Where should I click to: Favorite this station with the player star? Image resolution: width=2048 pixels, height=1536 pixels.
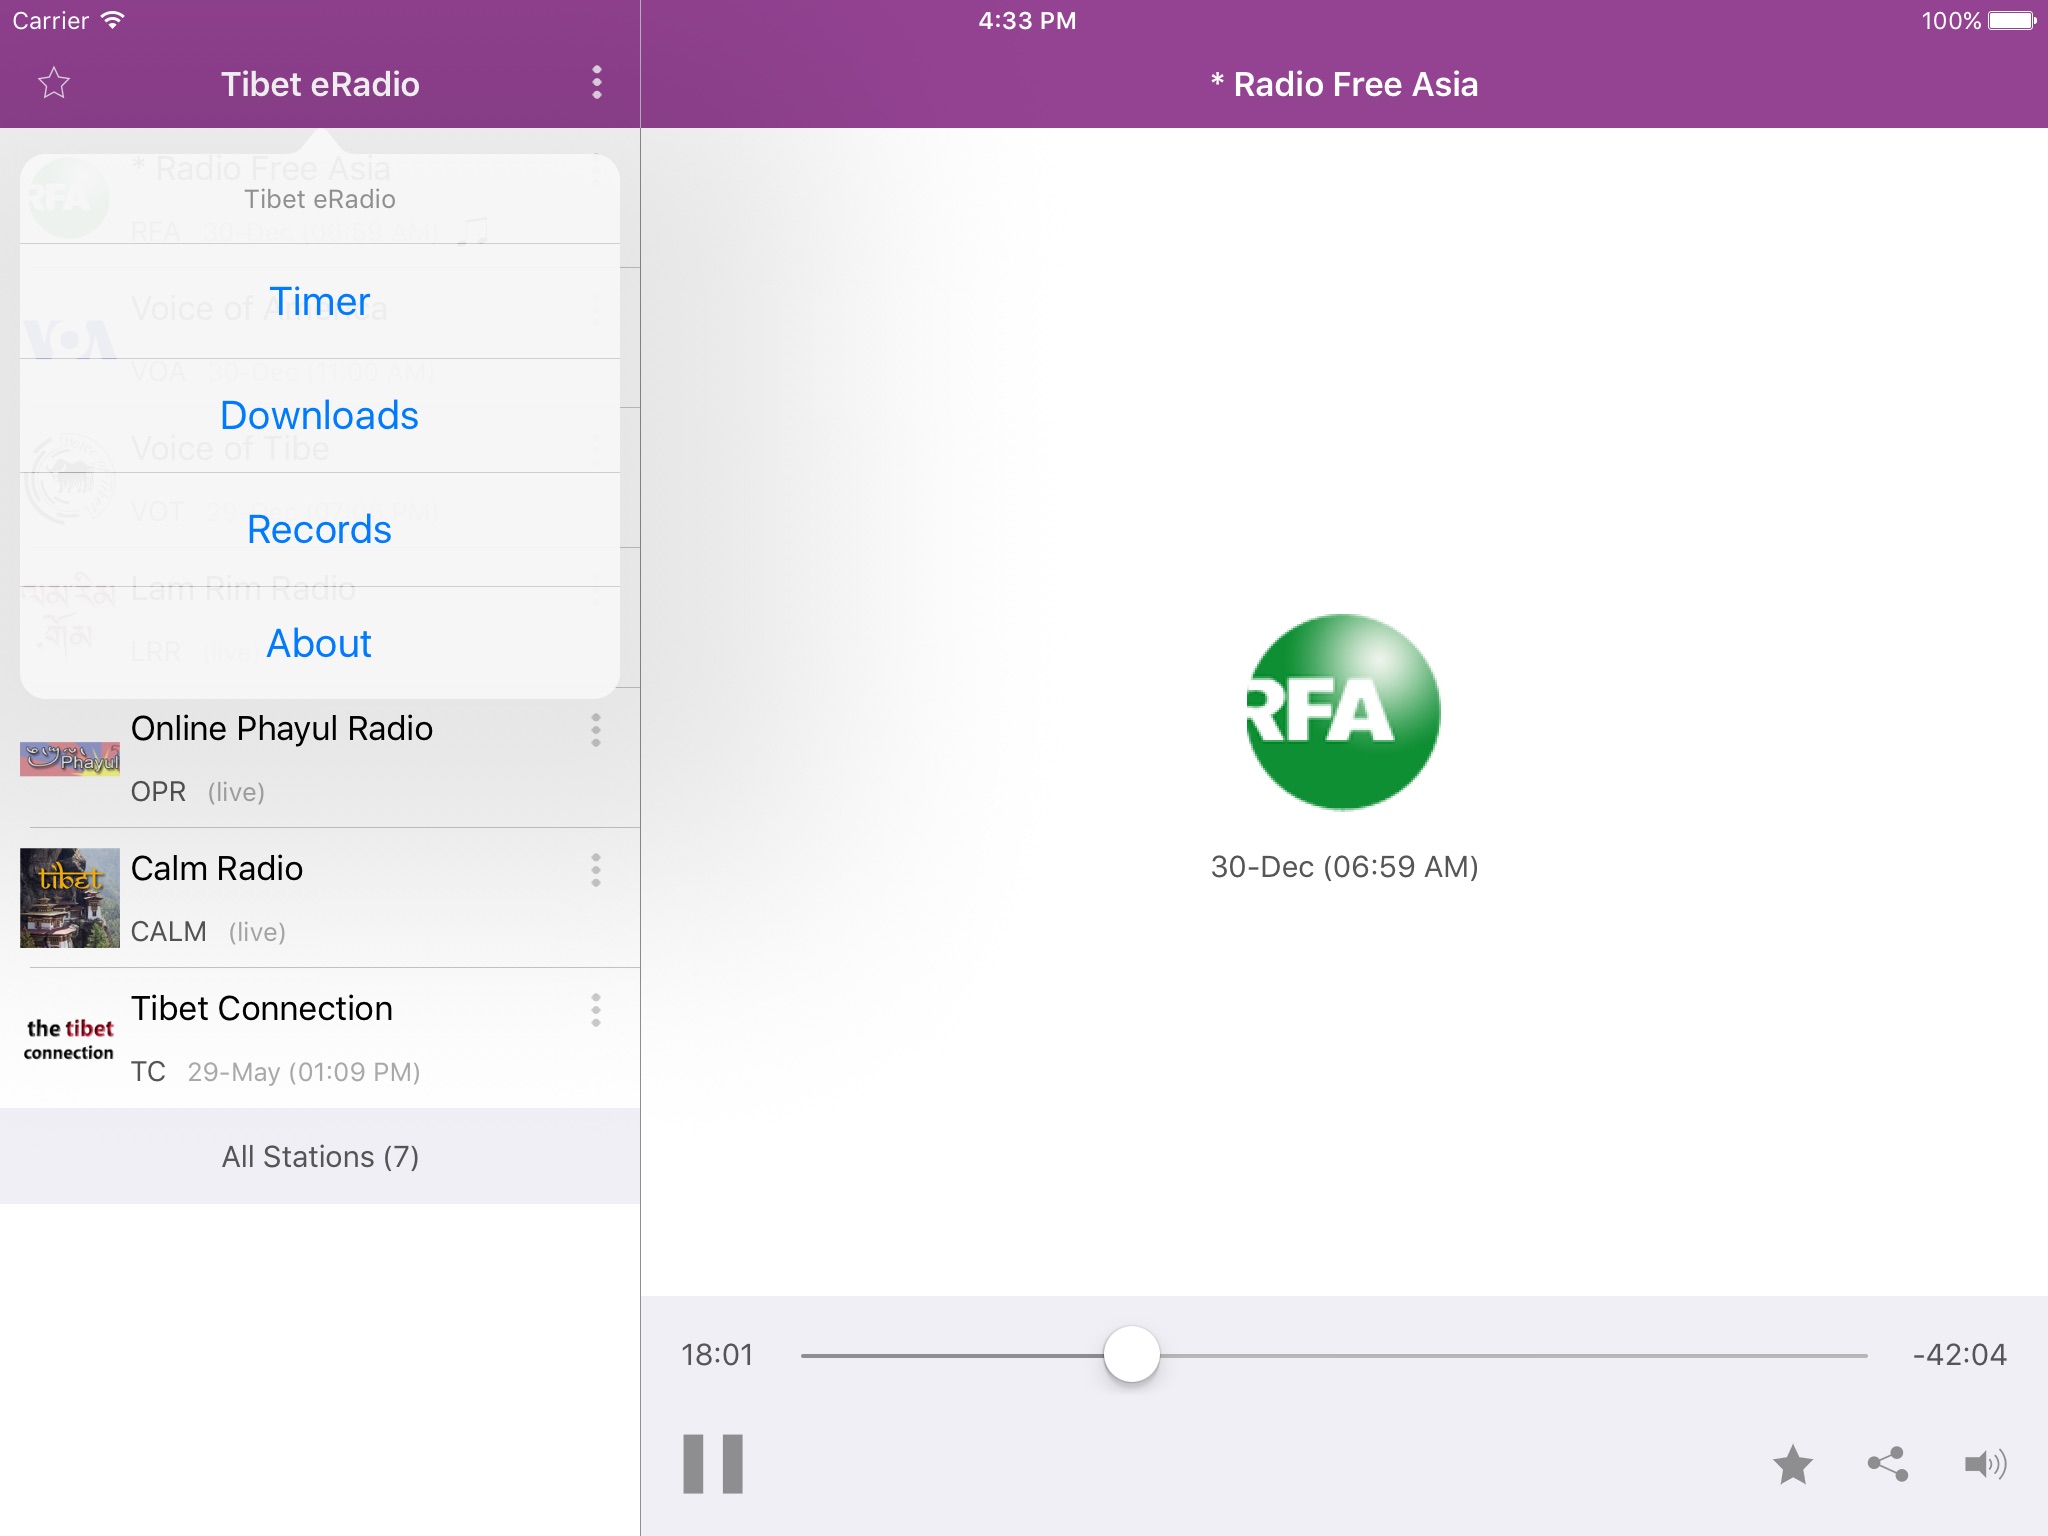[1793, 1465]
